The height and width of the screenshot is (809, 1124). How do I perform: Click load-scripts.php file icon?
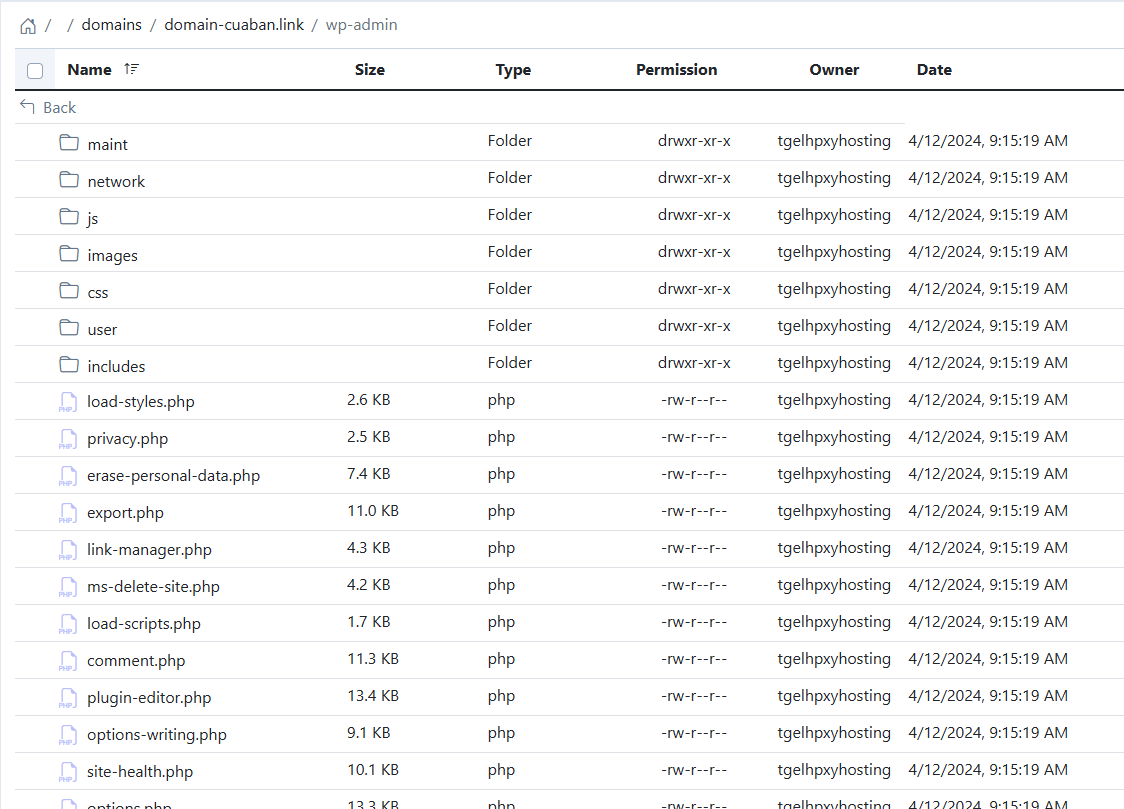68,624
